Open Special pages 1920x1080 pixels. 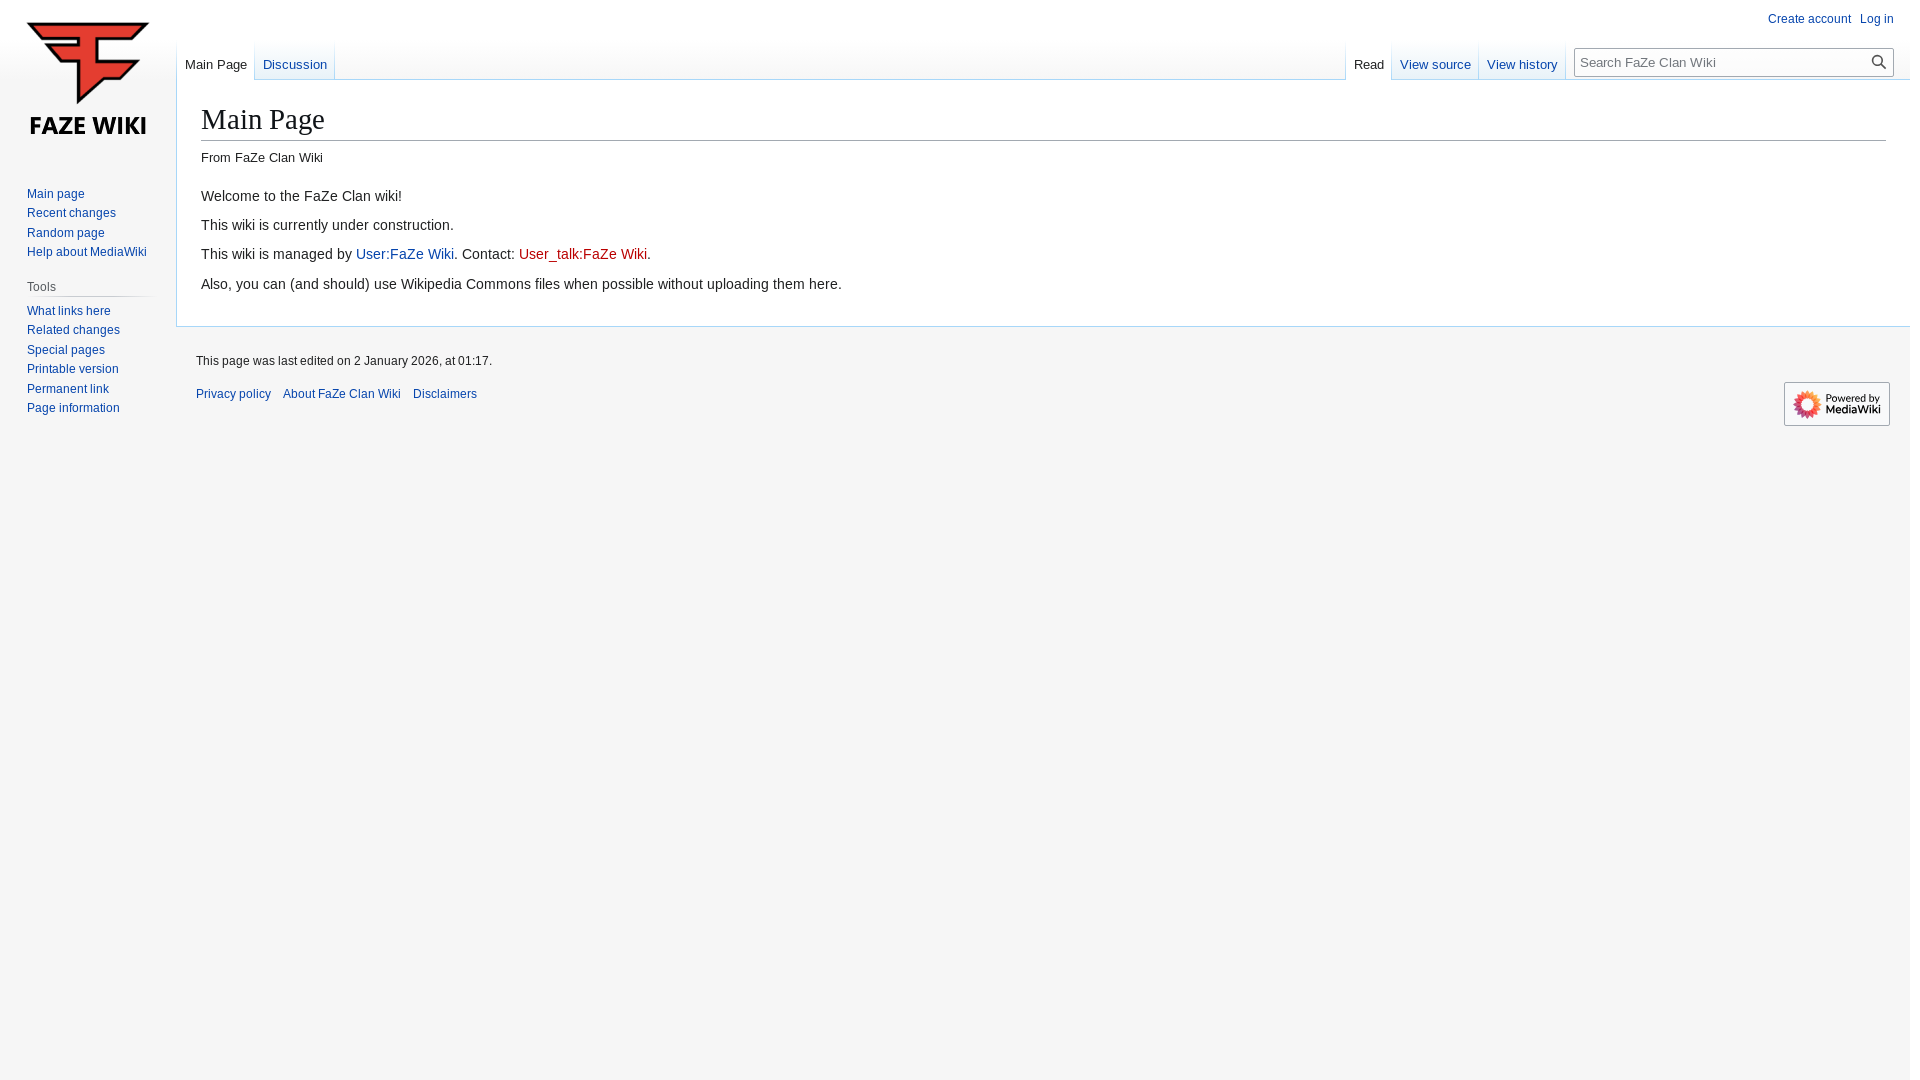click(66, 350)
